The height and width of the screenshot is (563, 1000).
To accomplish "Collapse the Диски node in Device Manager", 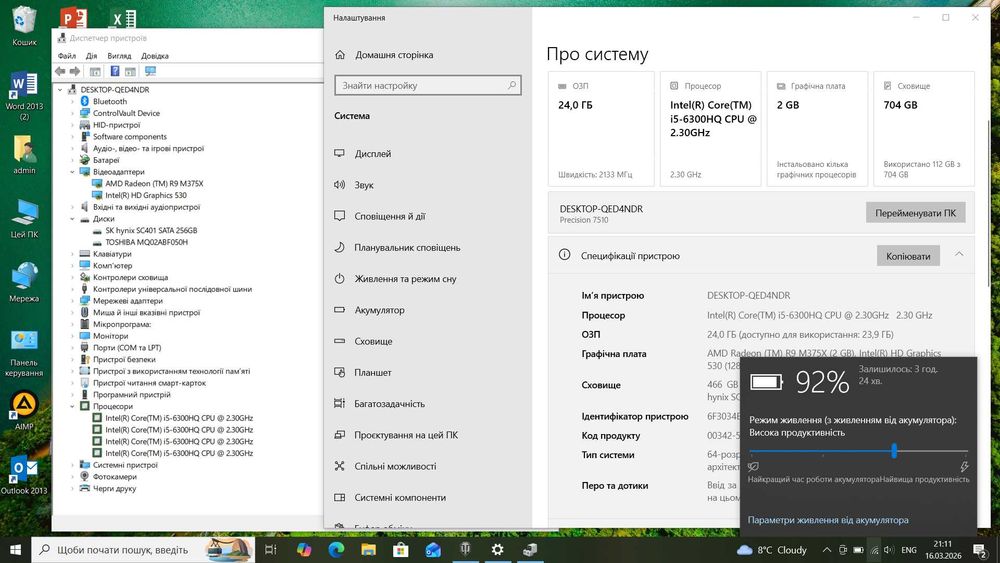I will (x=72, y=219).
